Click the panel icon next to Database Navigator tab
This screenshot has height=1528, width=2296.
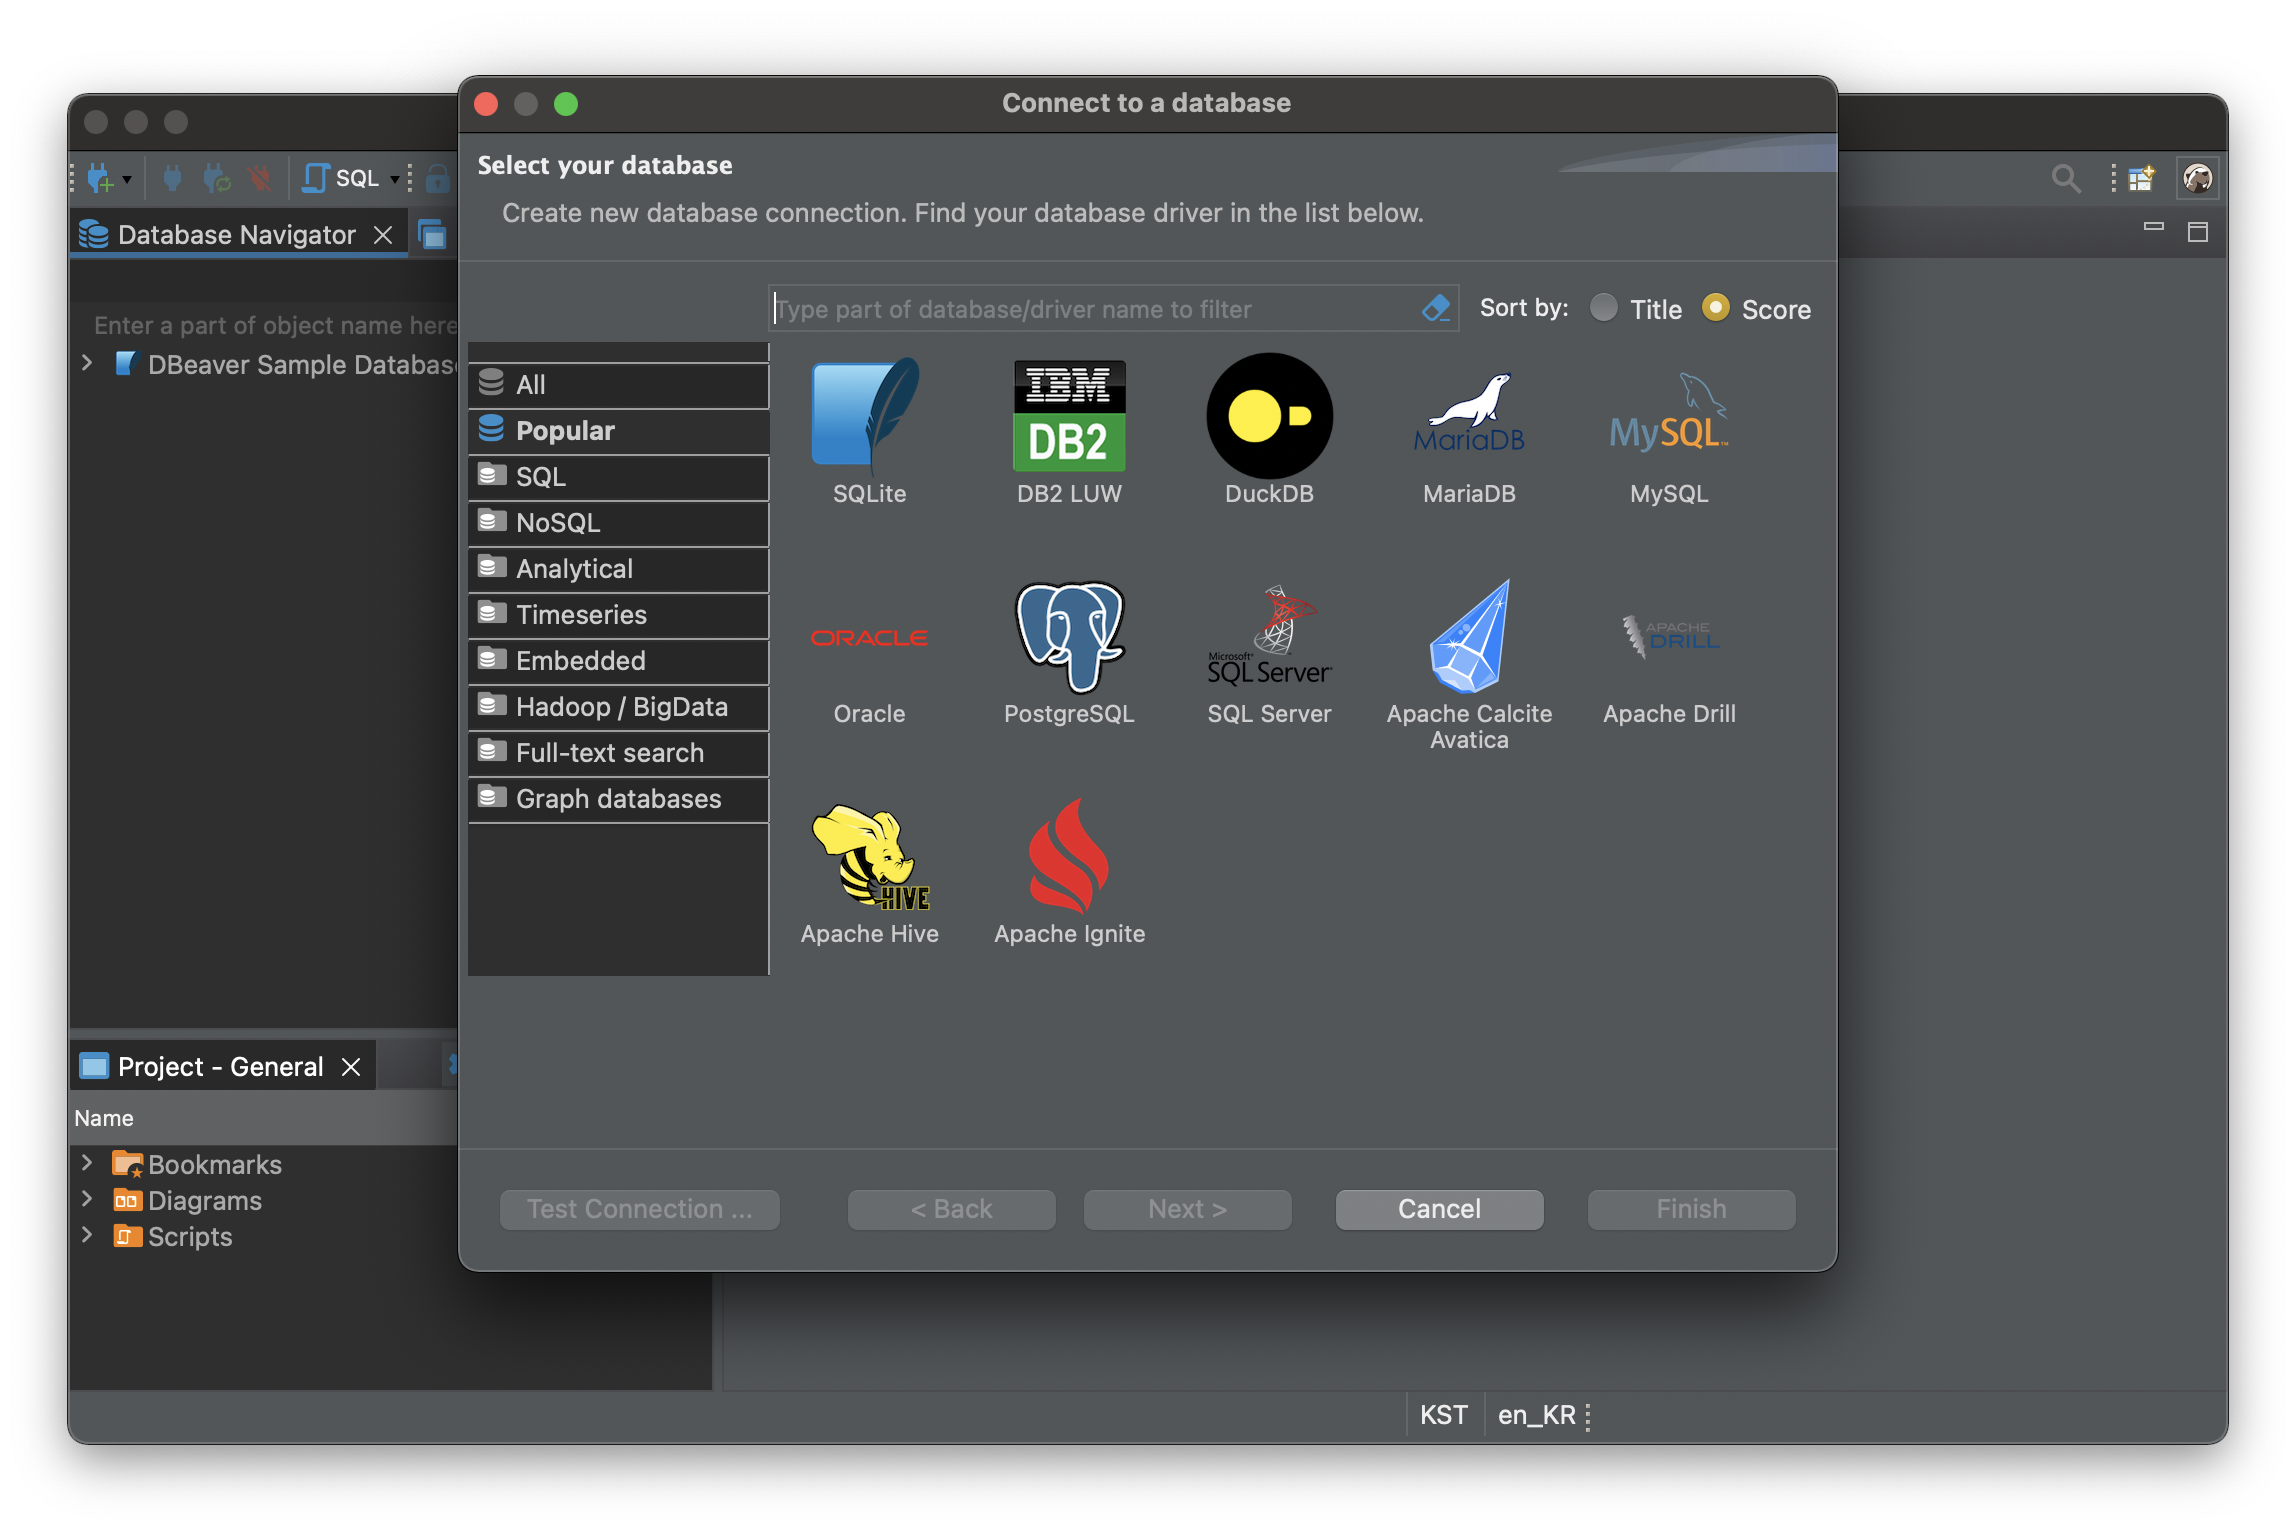432,235
